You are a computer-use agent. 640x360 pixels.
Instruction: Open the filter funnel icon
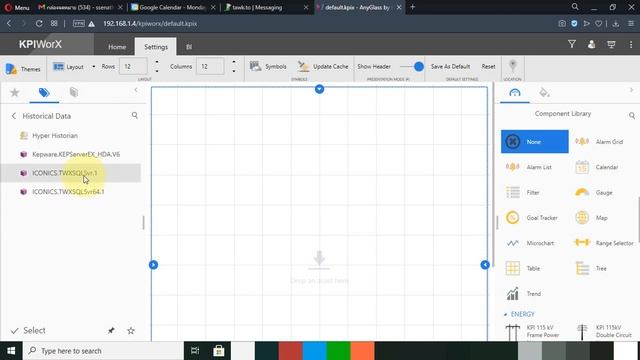[x=572, y=44]
